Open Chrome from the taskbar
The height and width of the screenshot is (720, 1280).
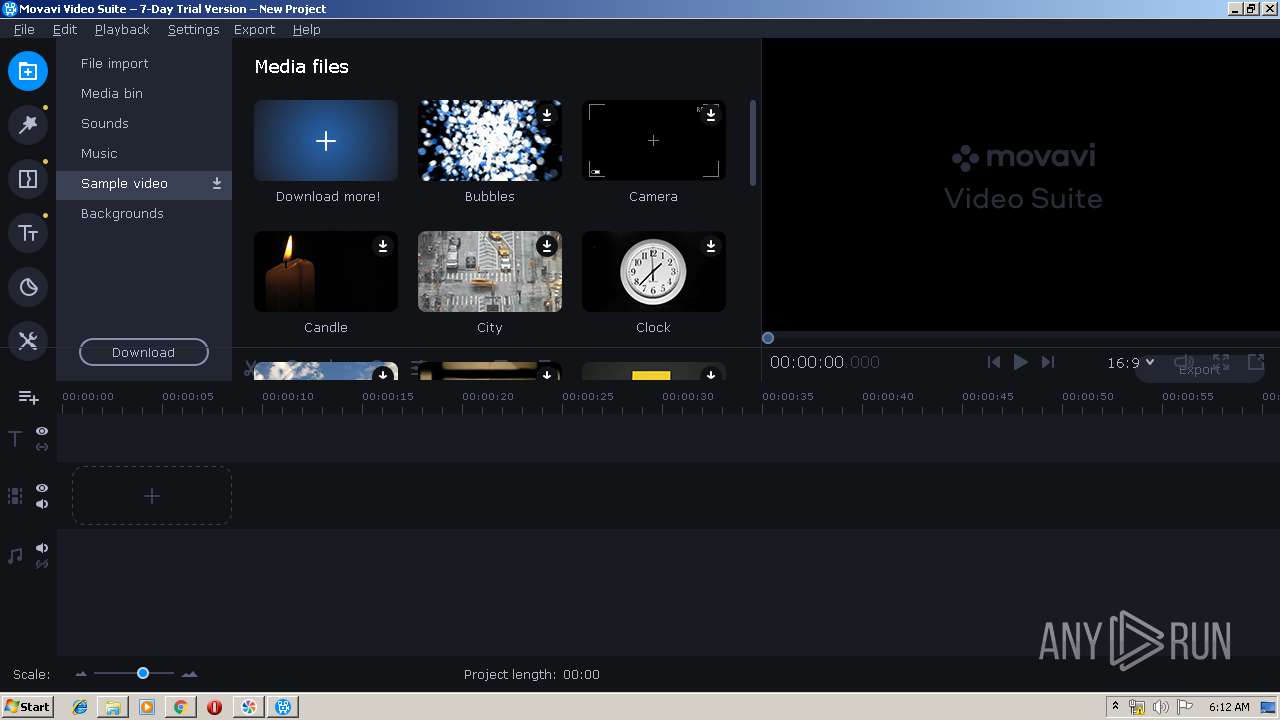(180, 707)
